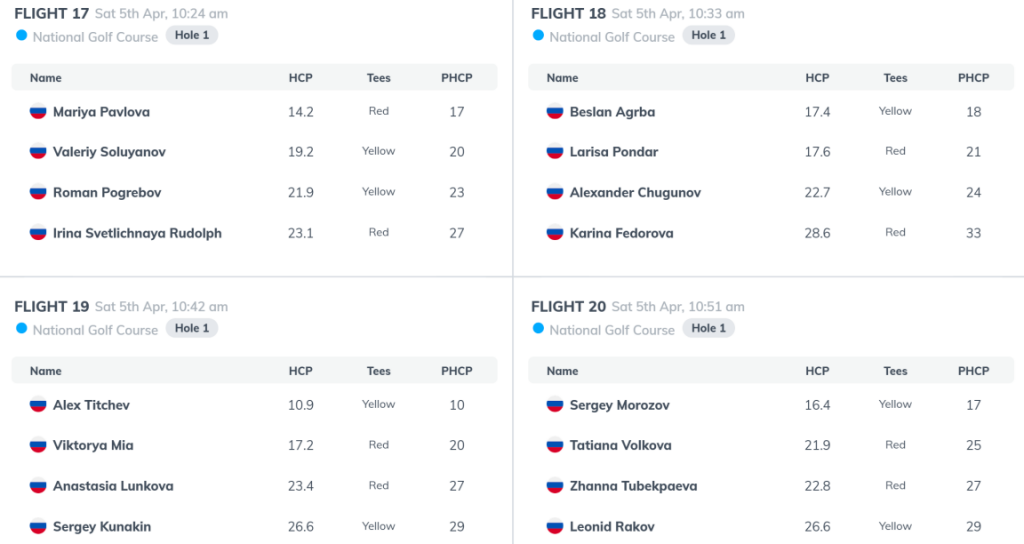Open player Alexander Chugunov's name
The height and width of the screenshot is (544, 1024).
635,193
